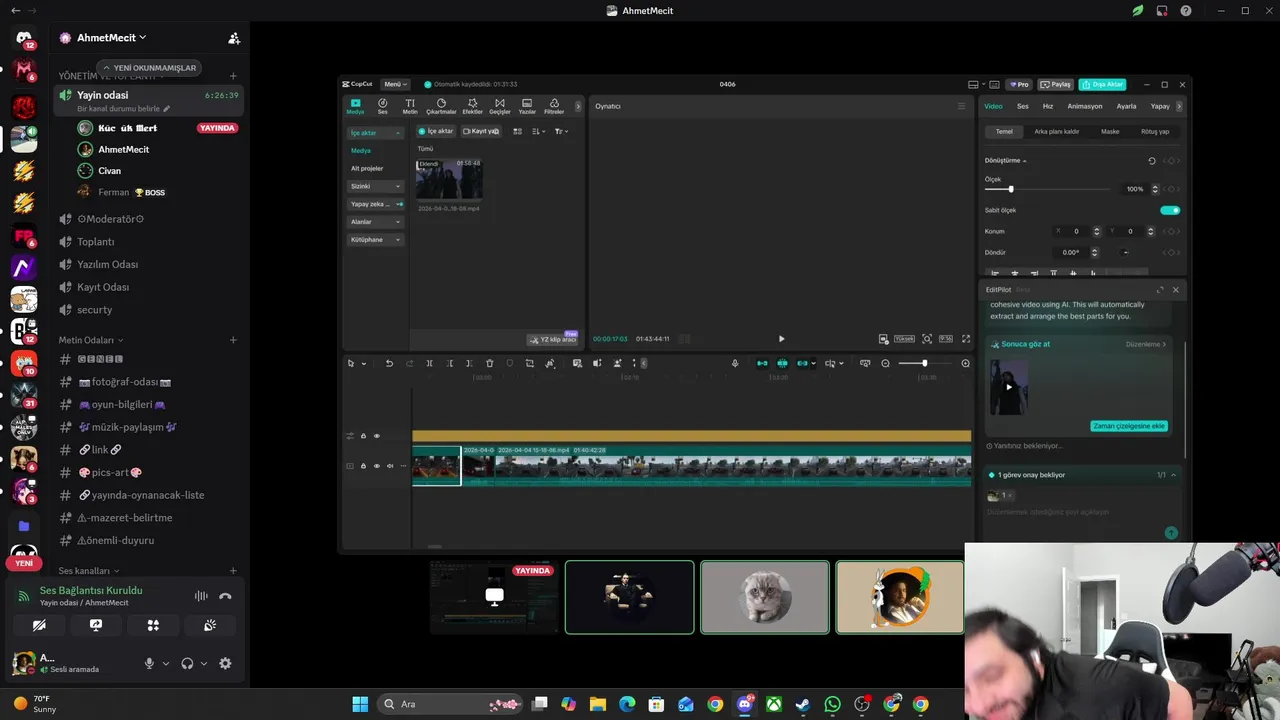Expand Sizinki section in CapCut sidebar

(376, 186)
